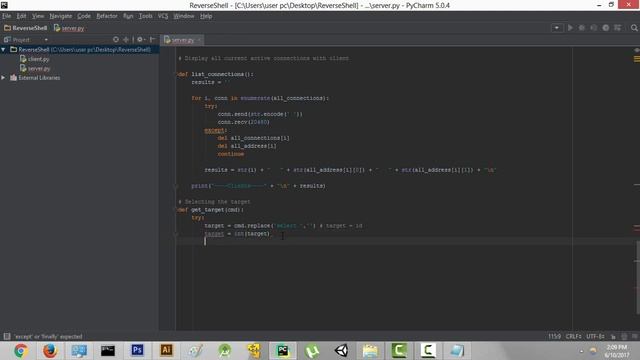The height and width of the screenshot is (360, 640).
Task: Open the Window menu
Action: pyautogui.click(x=184, y=16)
